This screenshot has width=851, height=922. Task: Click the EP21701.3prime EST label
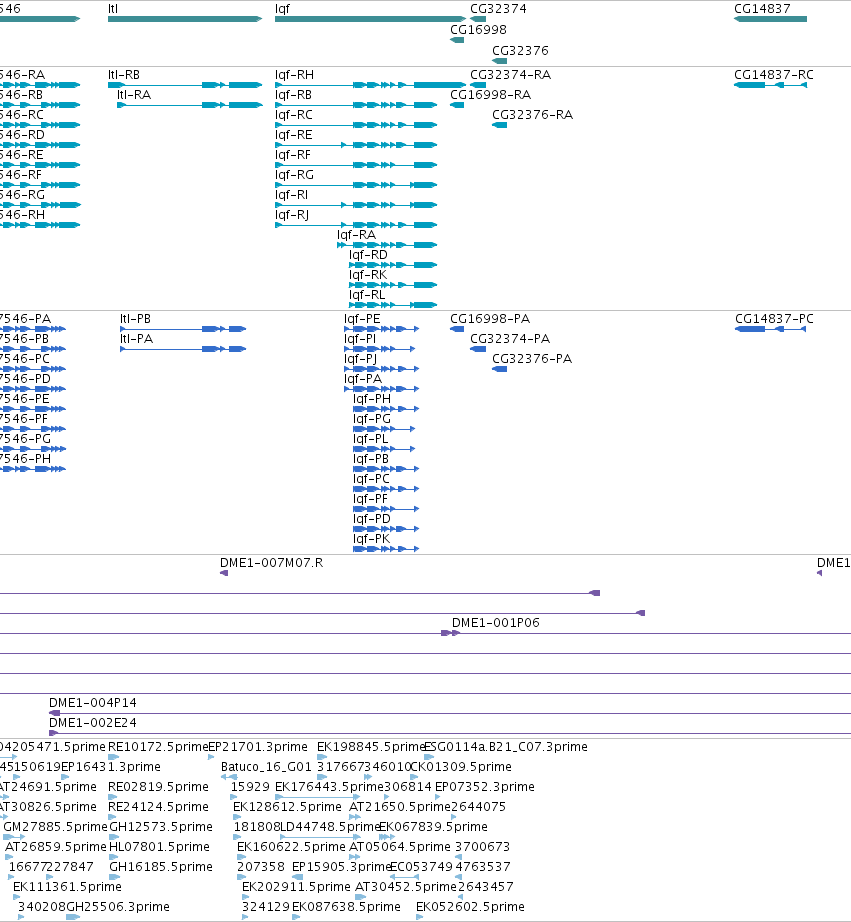[258, 747]
